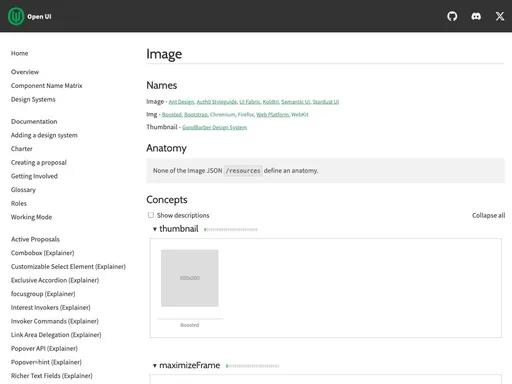
Task: Open Popover API (Explainer) proposal
Action: click(44, 349)
